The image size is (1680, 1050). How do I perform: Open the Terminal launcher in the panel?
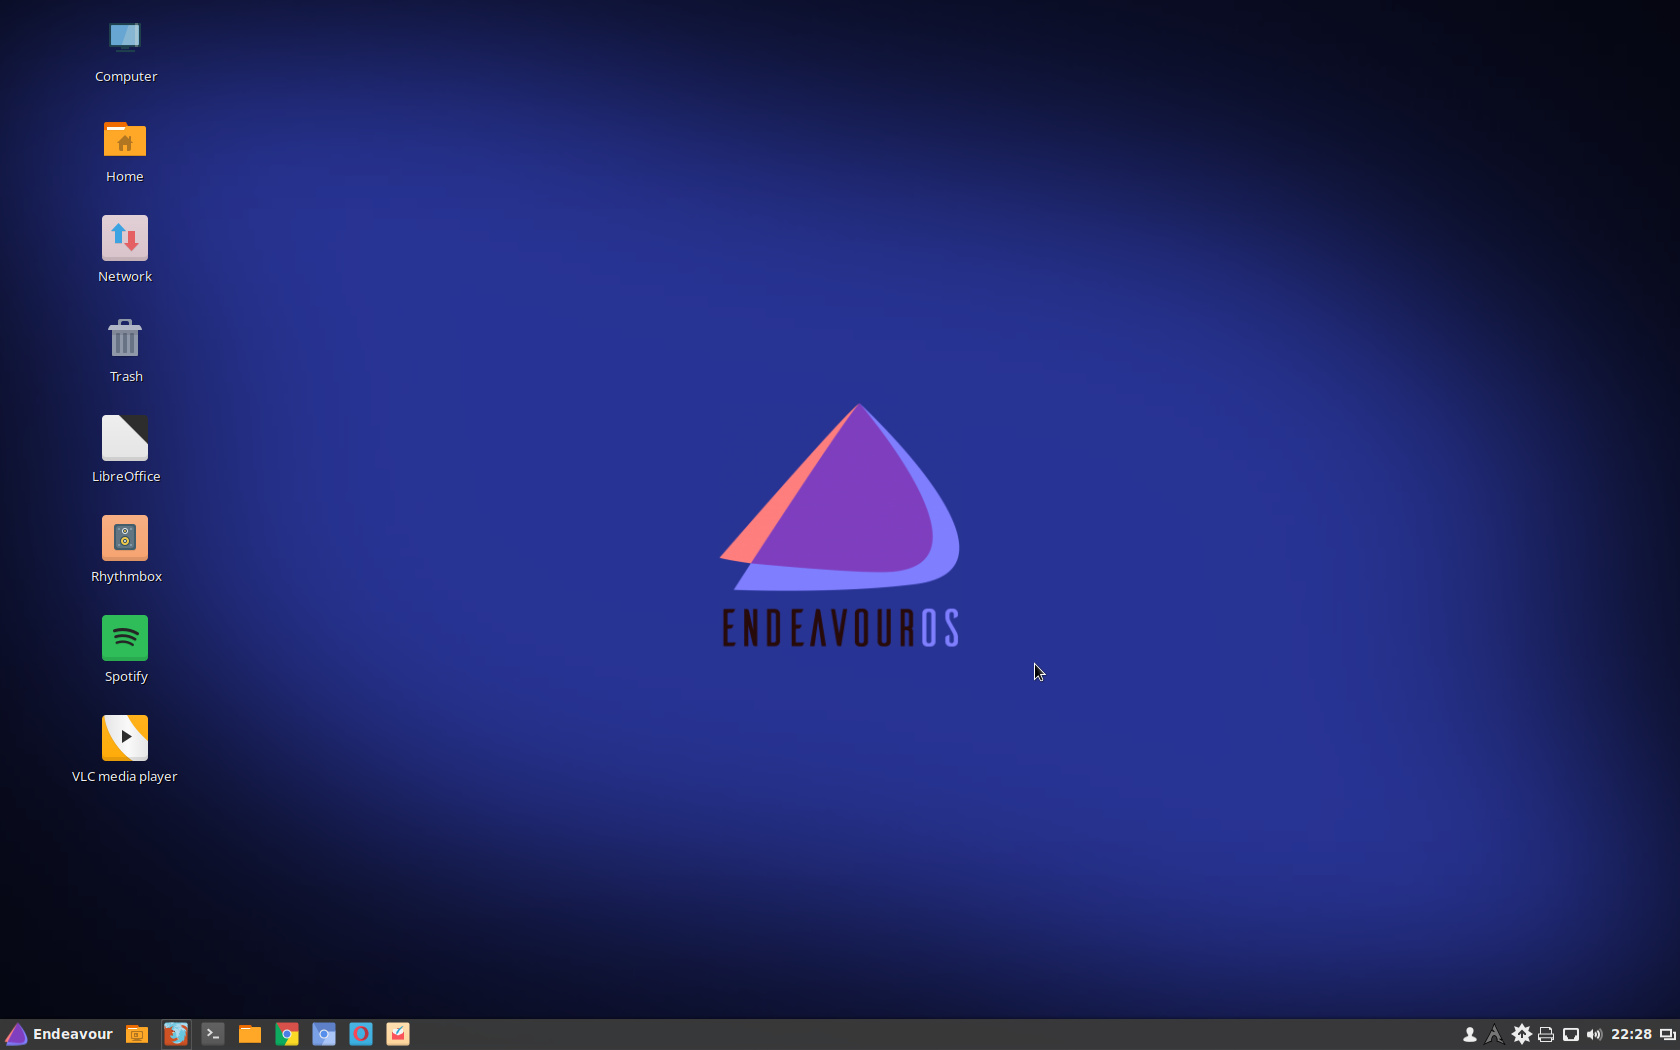coord(213,1034)
